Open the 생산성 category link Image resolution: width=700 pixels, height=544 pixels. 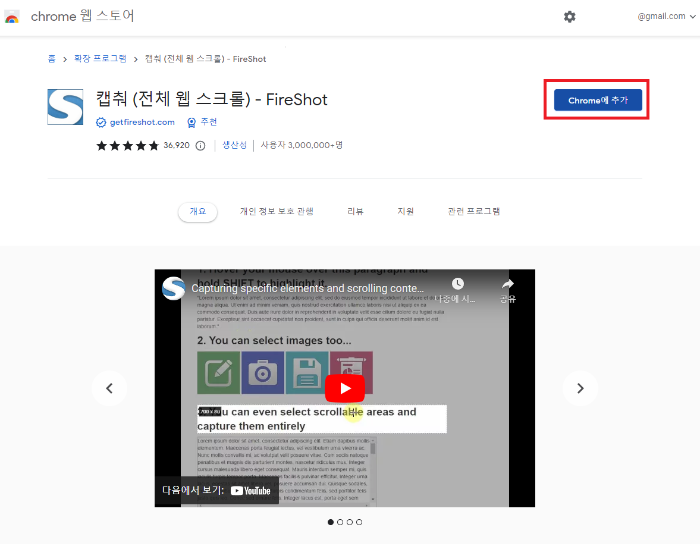[x=234, y=145]
